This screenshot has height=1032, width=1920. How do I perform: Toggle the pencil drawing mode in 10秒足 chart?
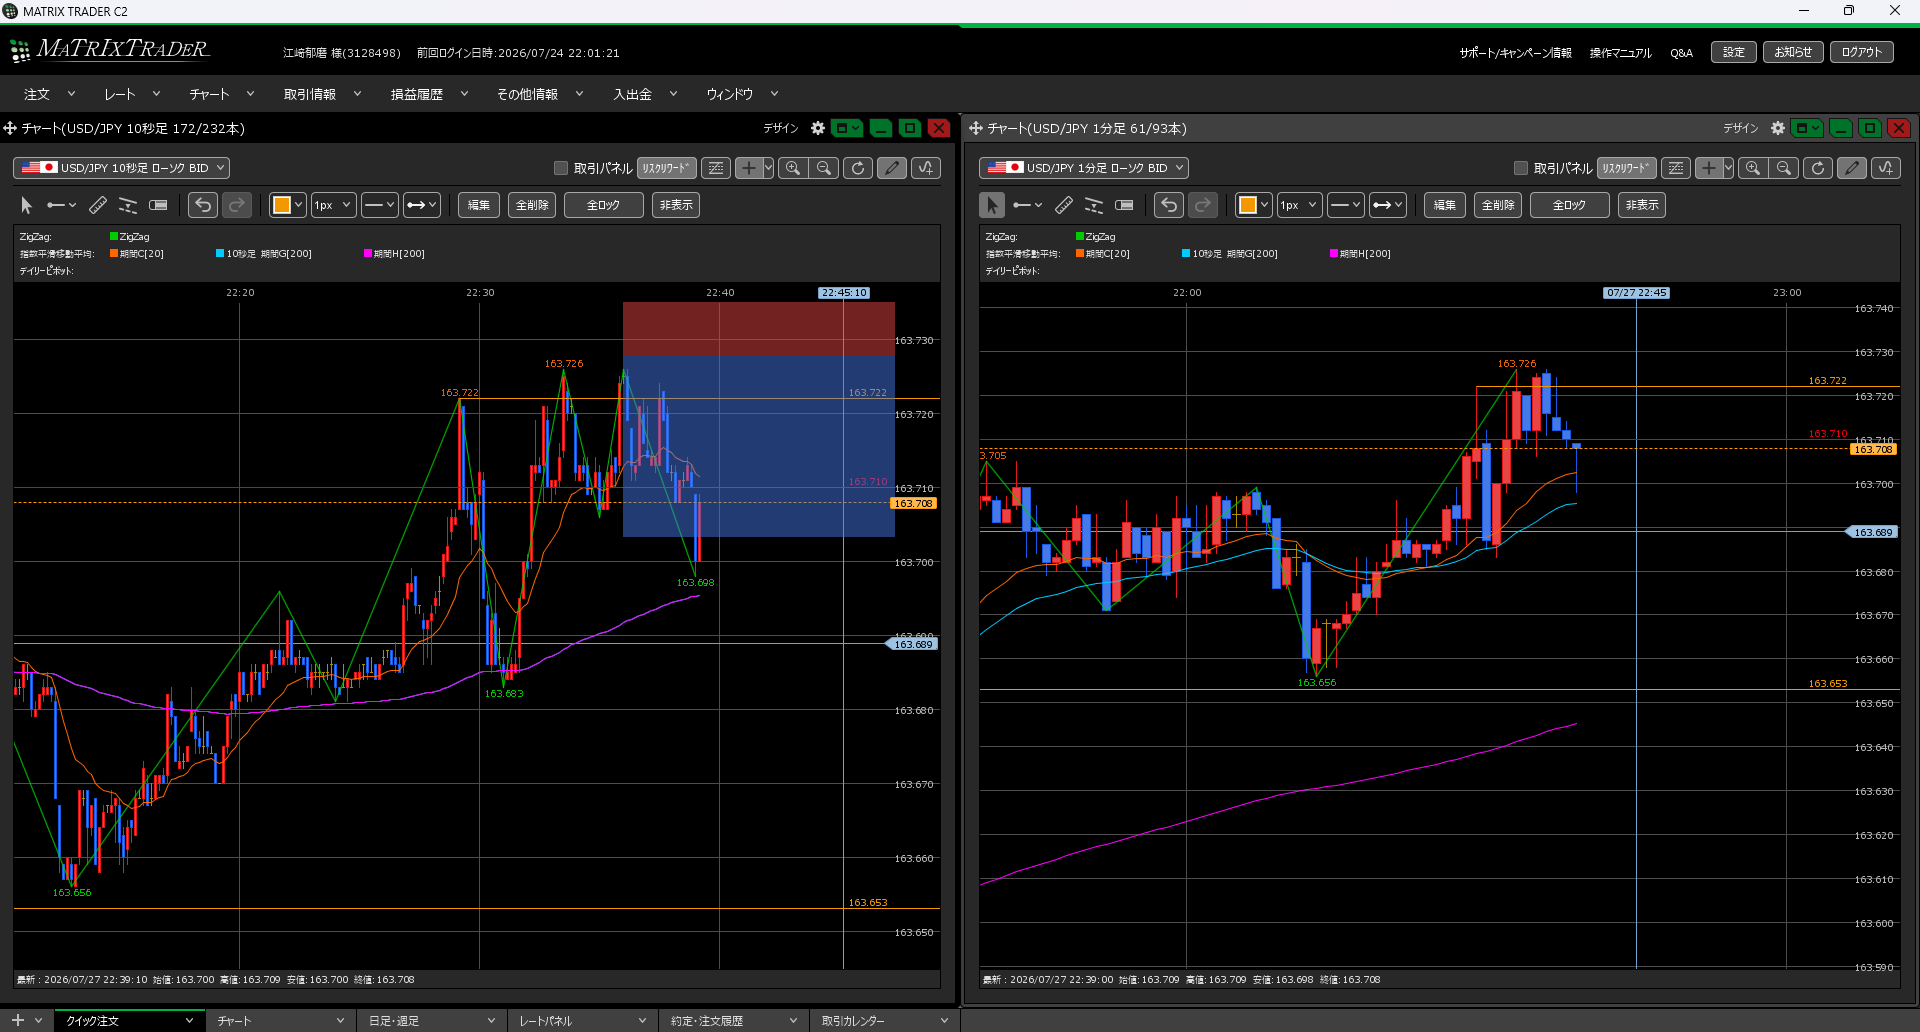(892, 168)
